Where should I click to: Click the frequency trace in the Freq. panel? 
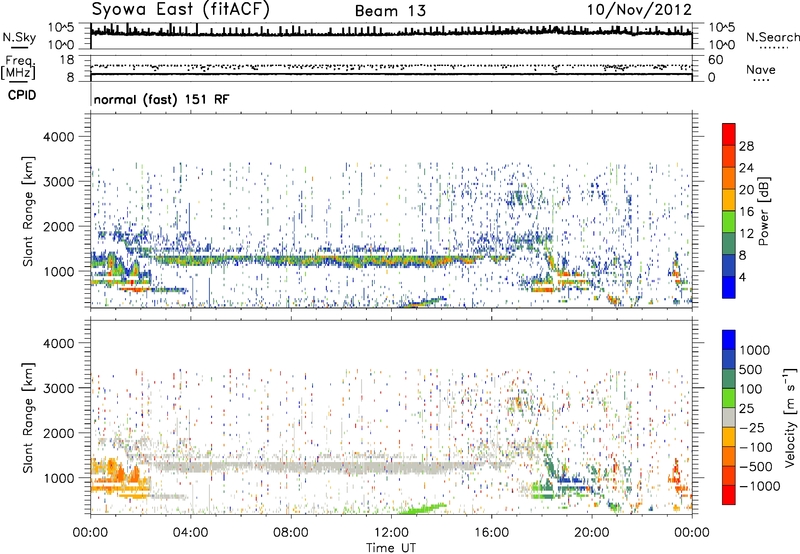click(x=391, y=74)
